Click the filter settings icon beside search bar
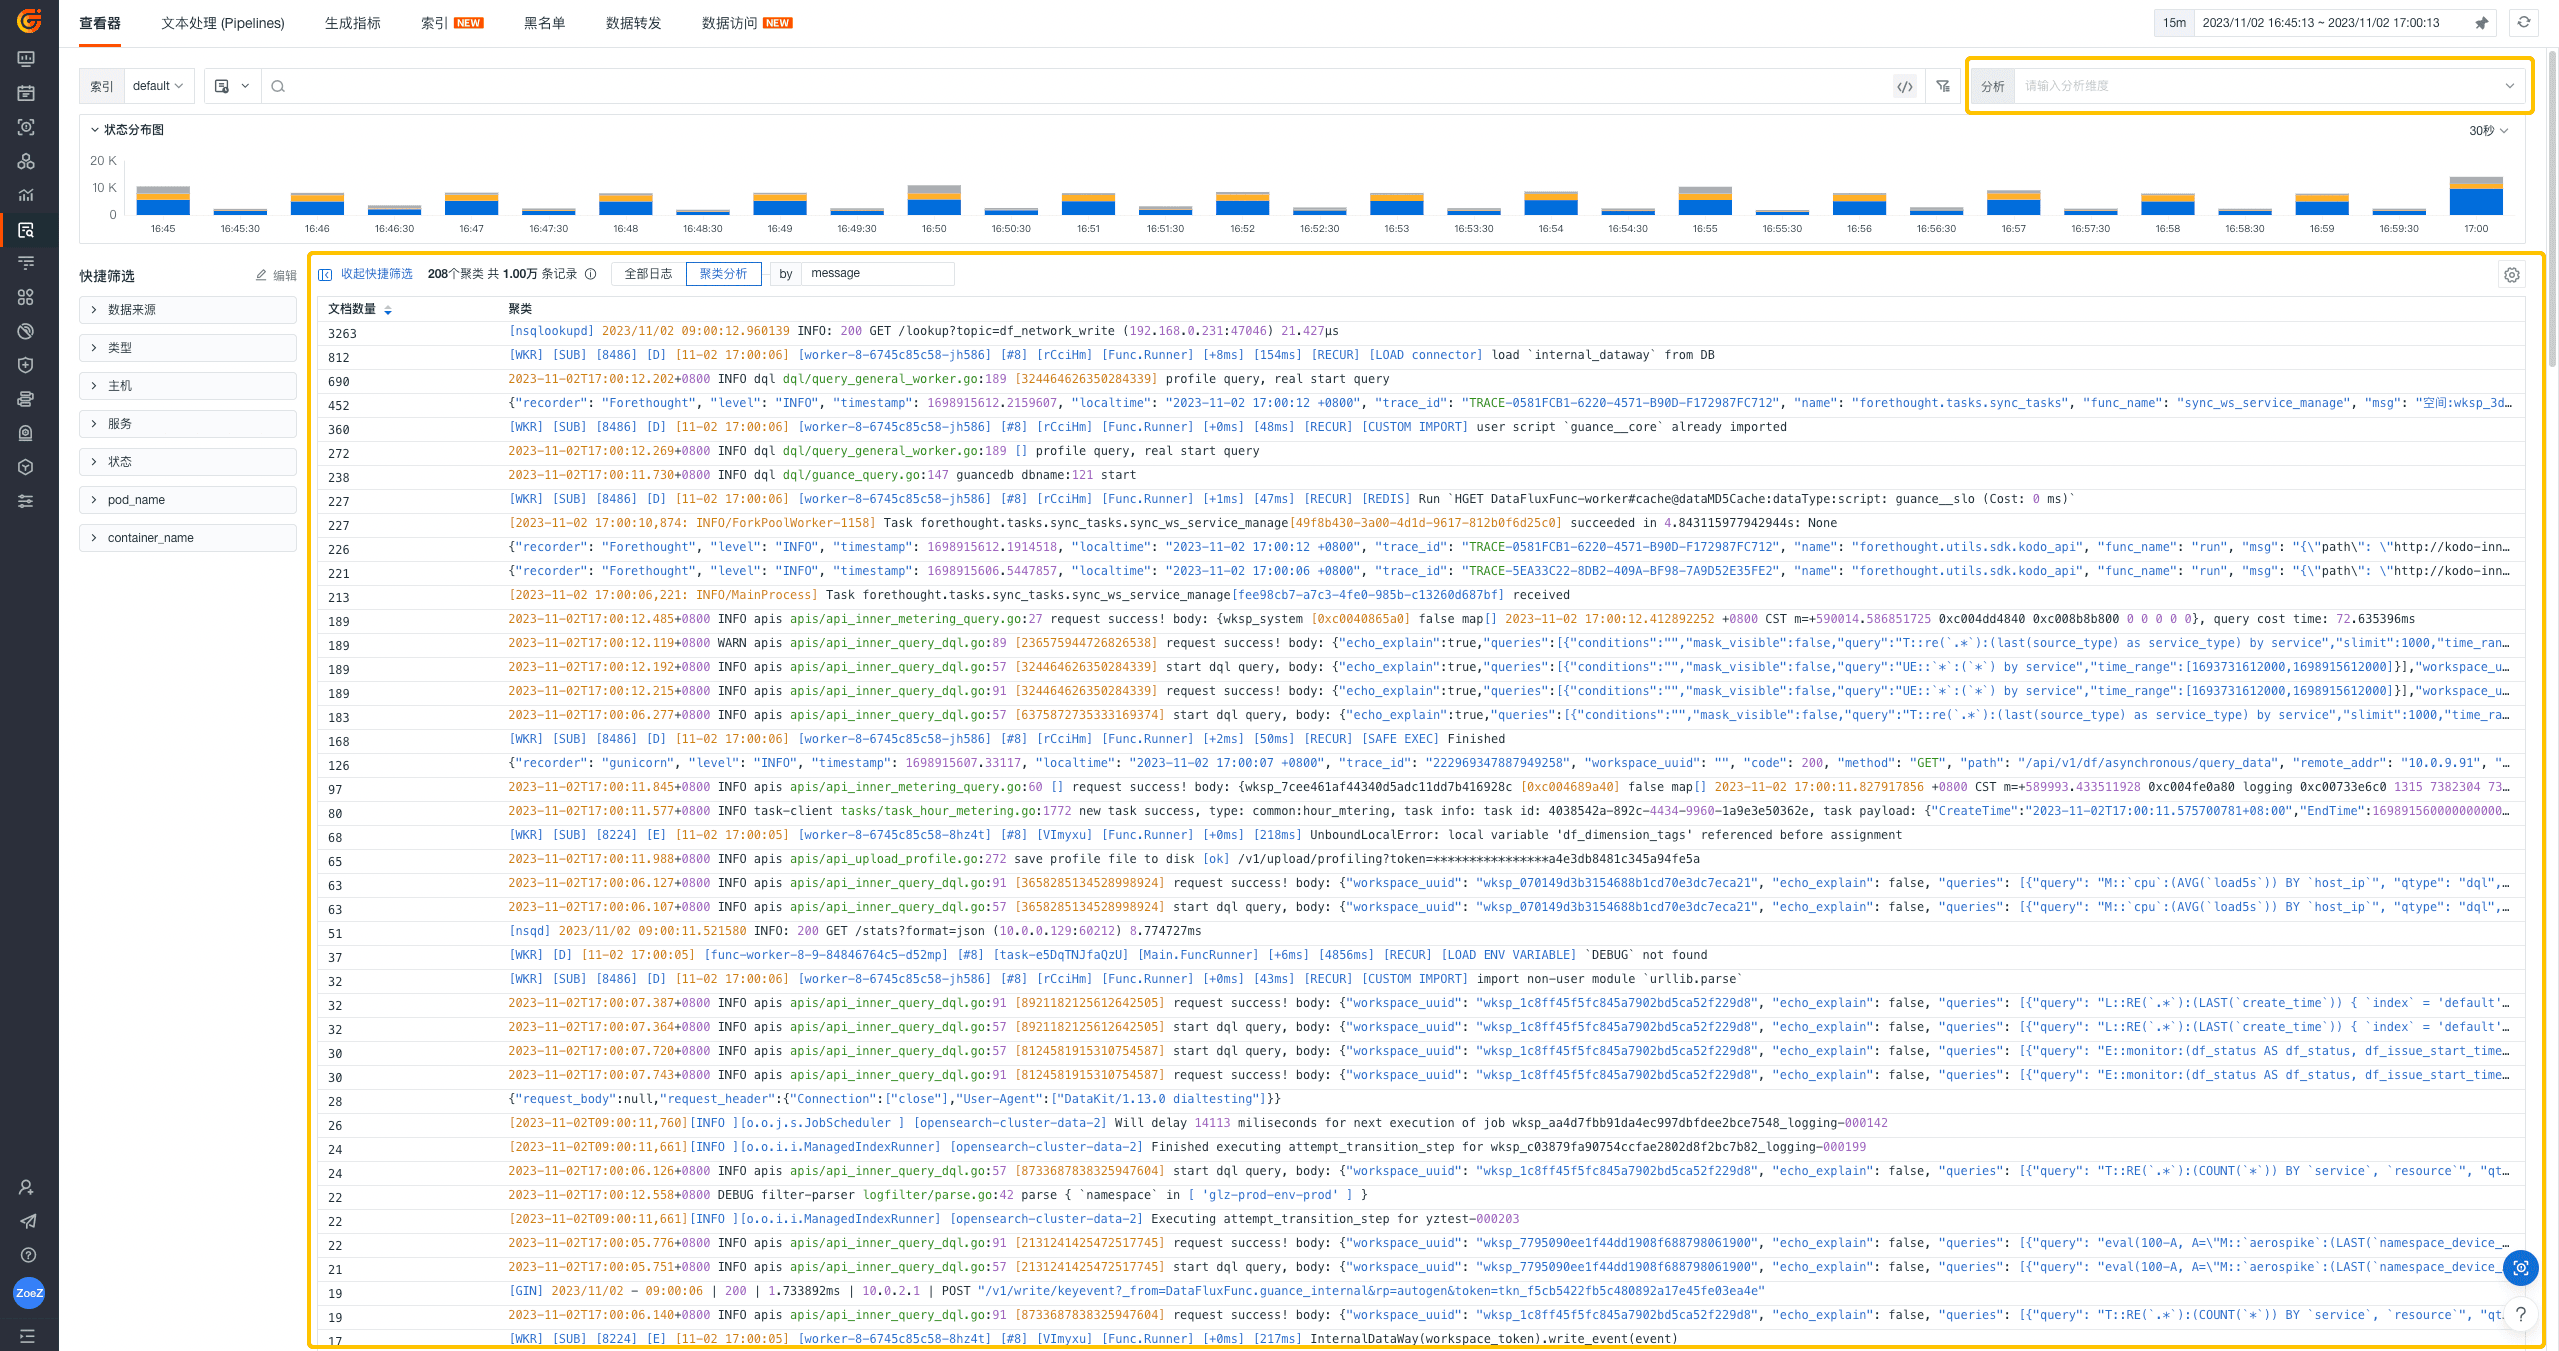This screenshot has height=1351, width=2559. [x=1943, y=86]
